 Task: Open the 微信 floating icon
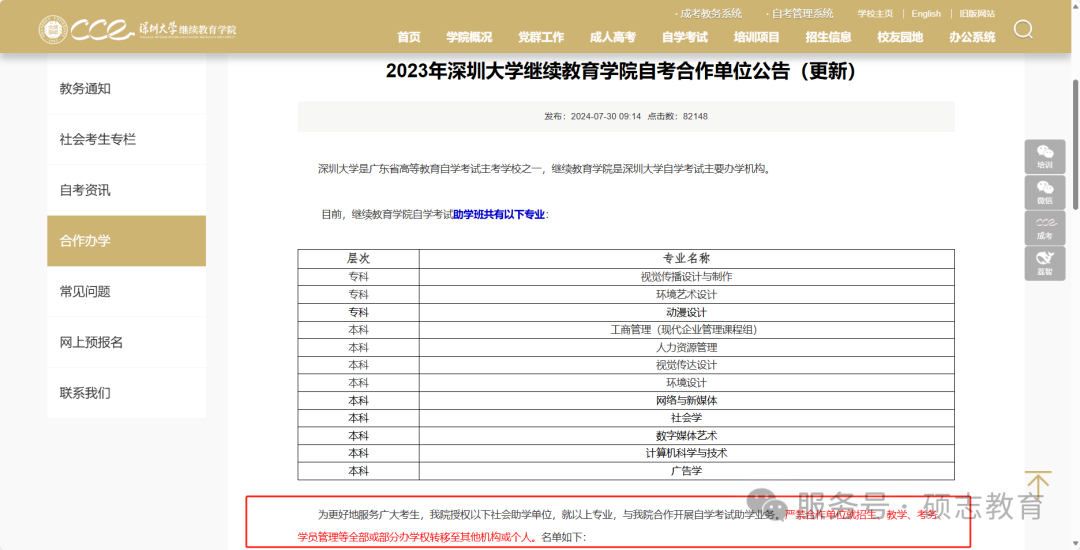pos(1044,192)
